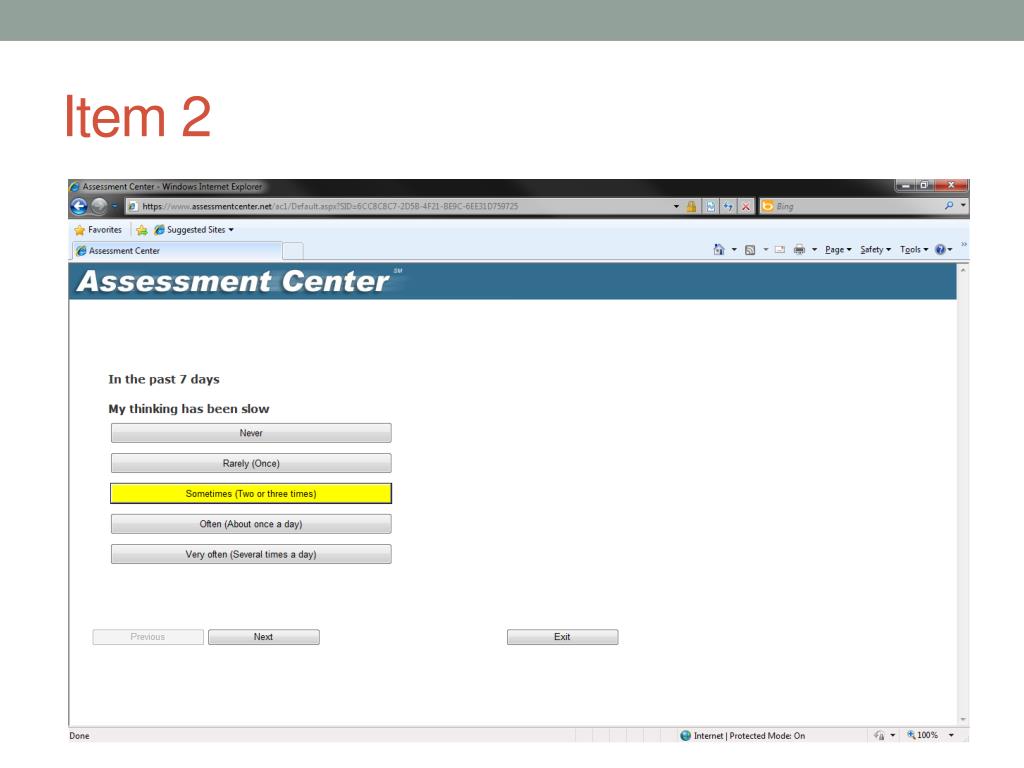The height and width of the screenshot is (768, 1024).
Task: Select the Rarely (Once) response
Action: (251, 463)
